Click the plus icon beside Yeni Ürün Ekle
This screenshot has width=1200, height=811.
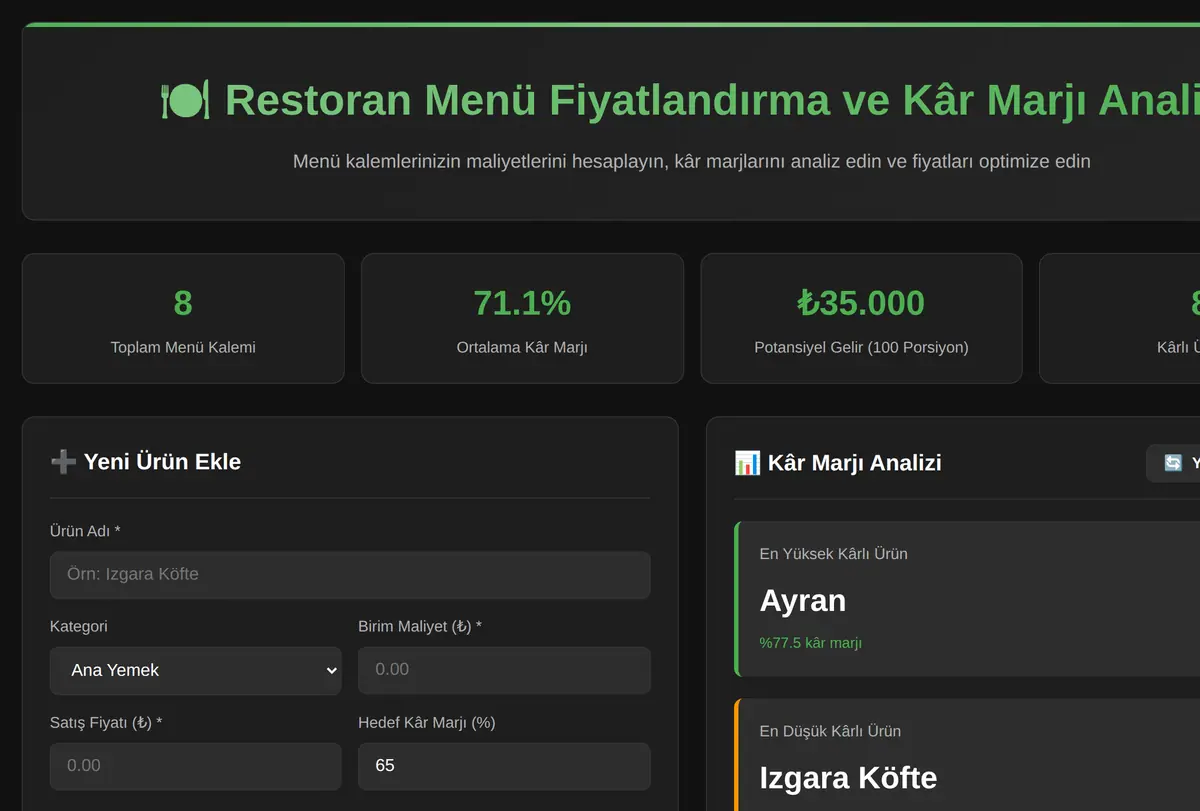click(63, 462)
